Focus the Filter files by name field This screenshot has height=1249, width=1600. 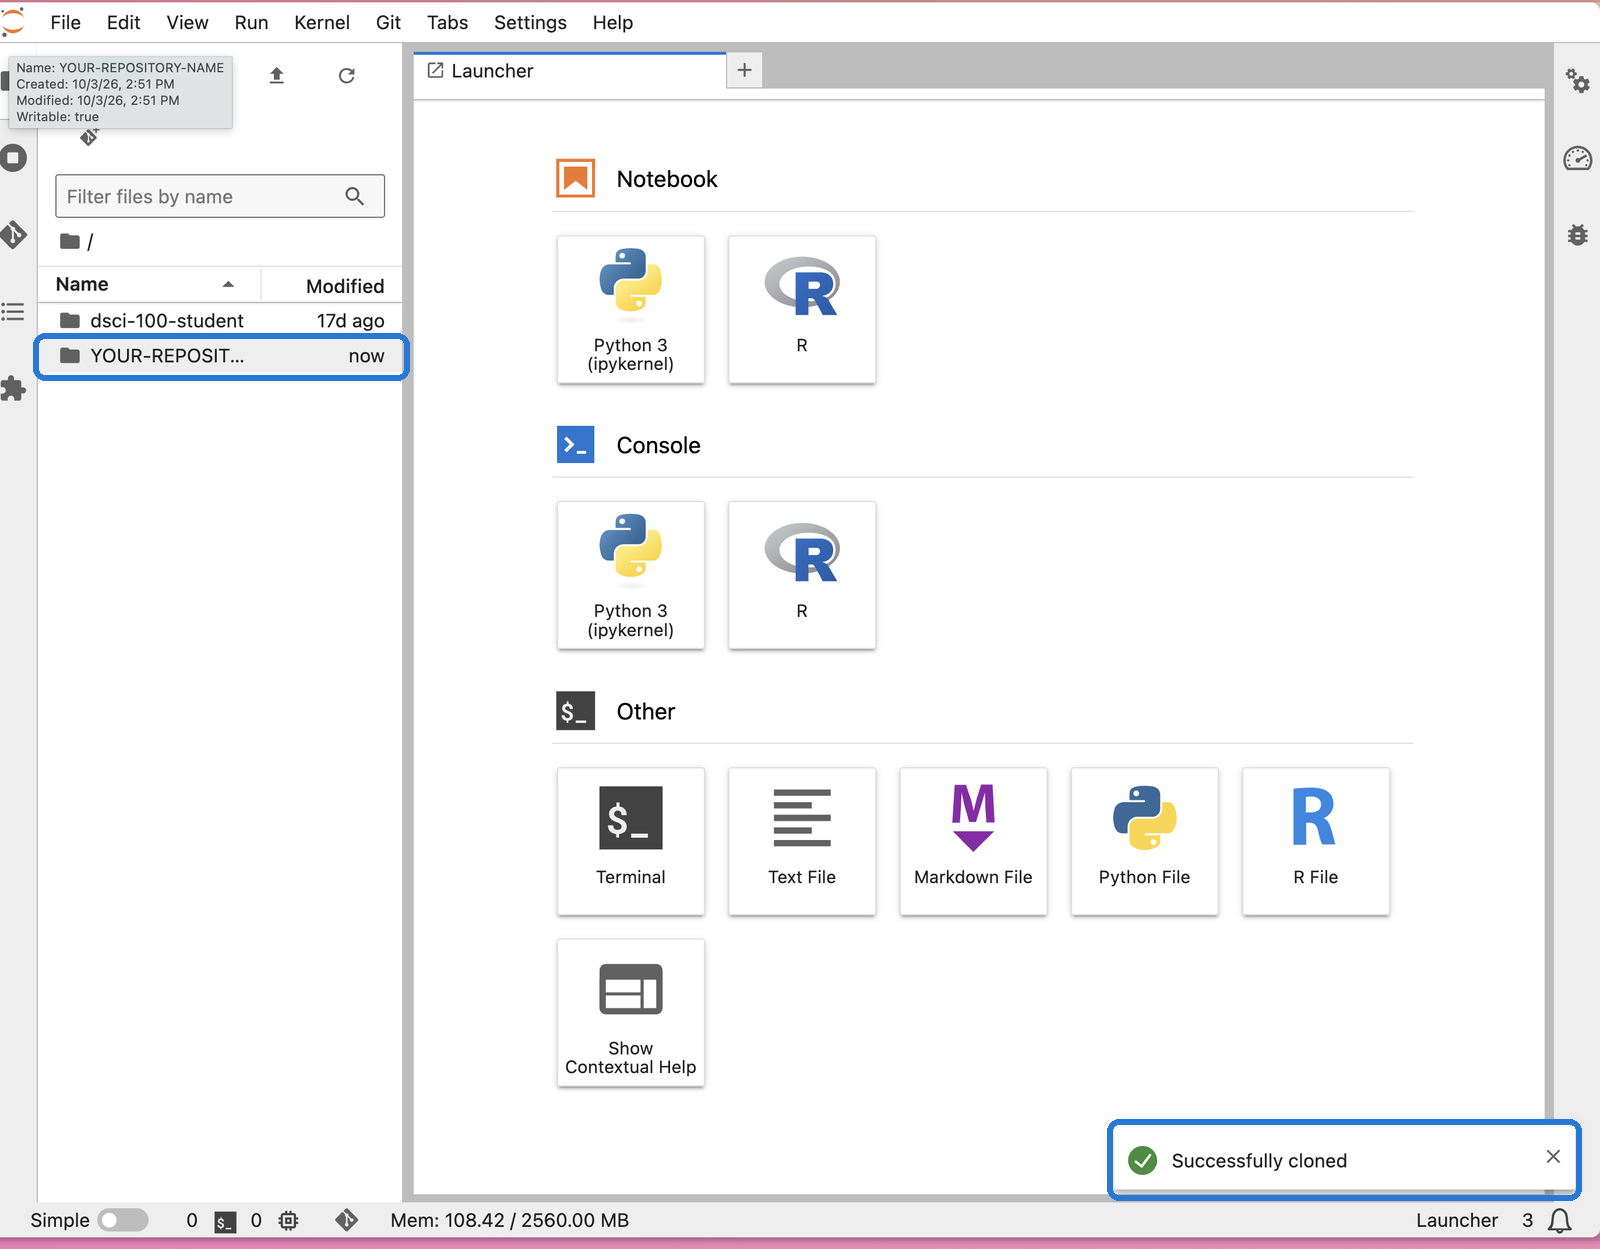point(220,196)
